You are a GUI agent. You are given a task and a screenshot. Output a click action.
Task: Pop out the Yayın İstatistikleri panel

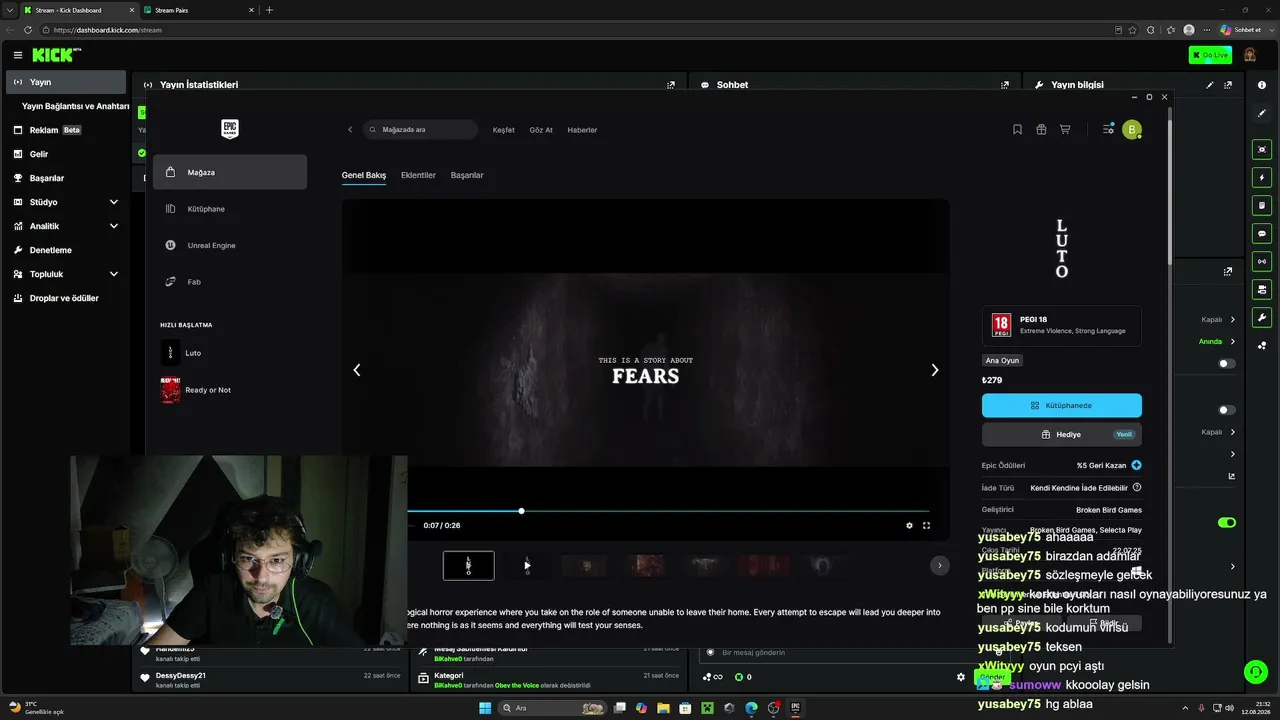click(671, 85)
